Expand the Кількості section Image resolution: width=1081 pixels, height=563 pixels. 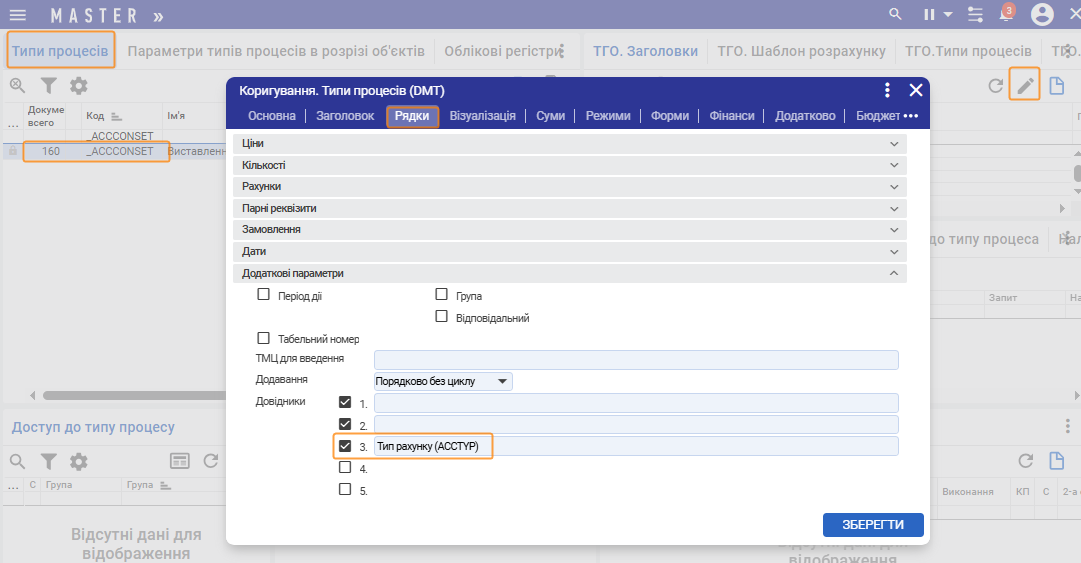(569, 165)
